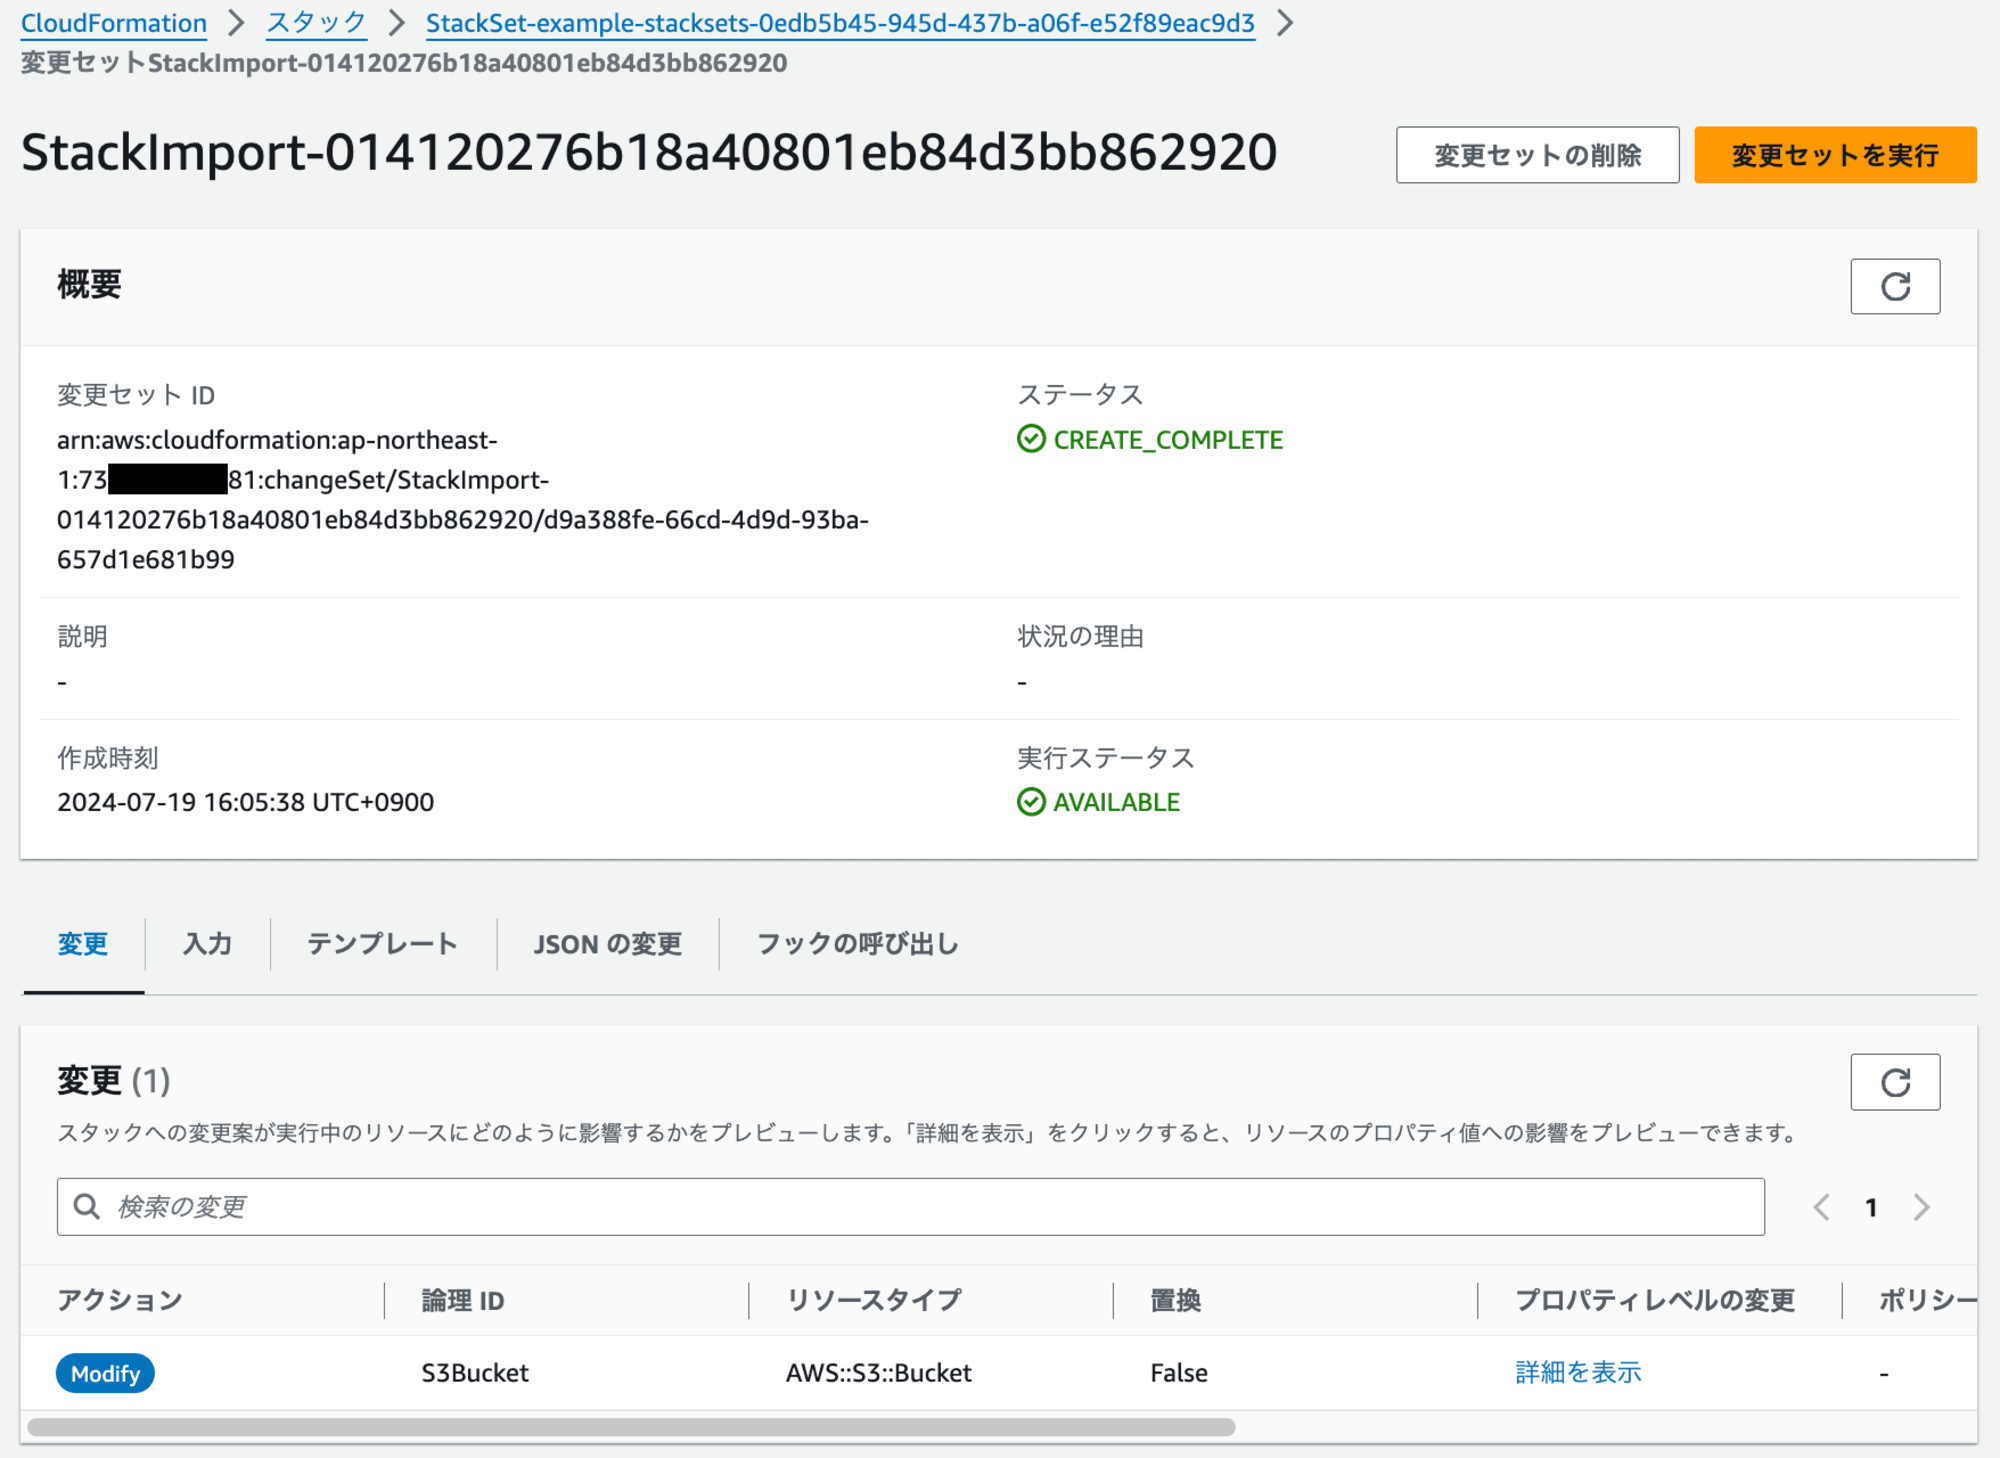Open the CloudFormation breadcrumb link
Image resolution: width=2000 pixels, height=1458 pixels.
[x=114, y=23]
